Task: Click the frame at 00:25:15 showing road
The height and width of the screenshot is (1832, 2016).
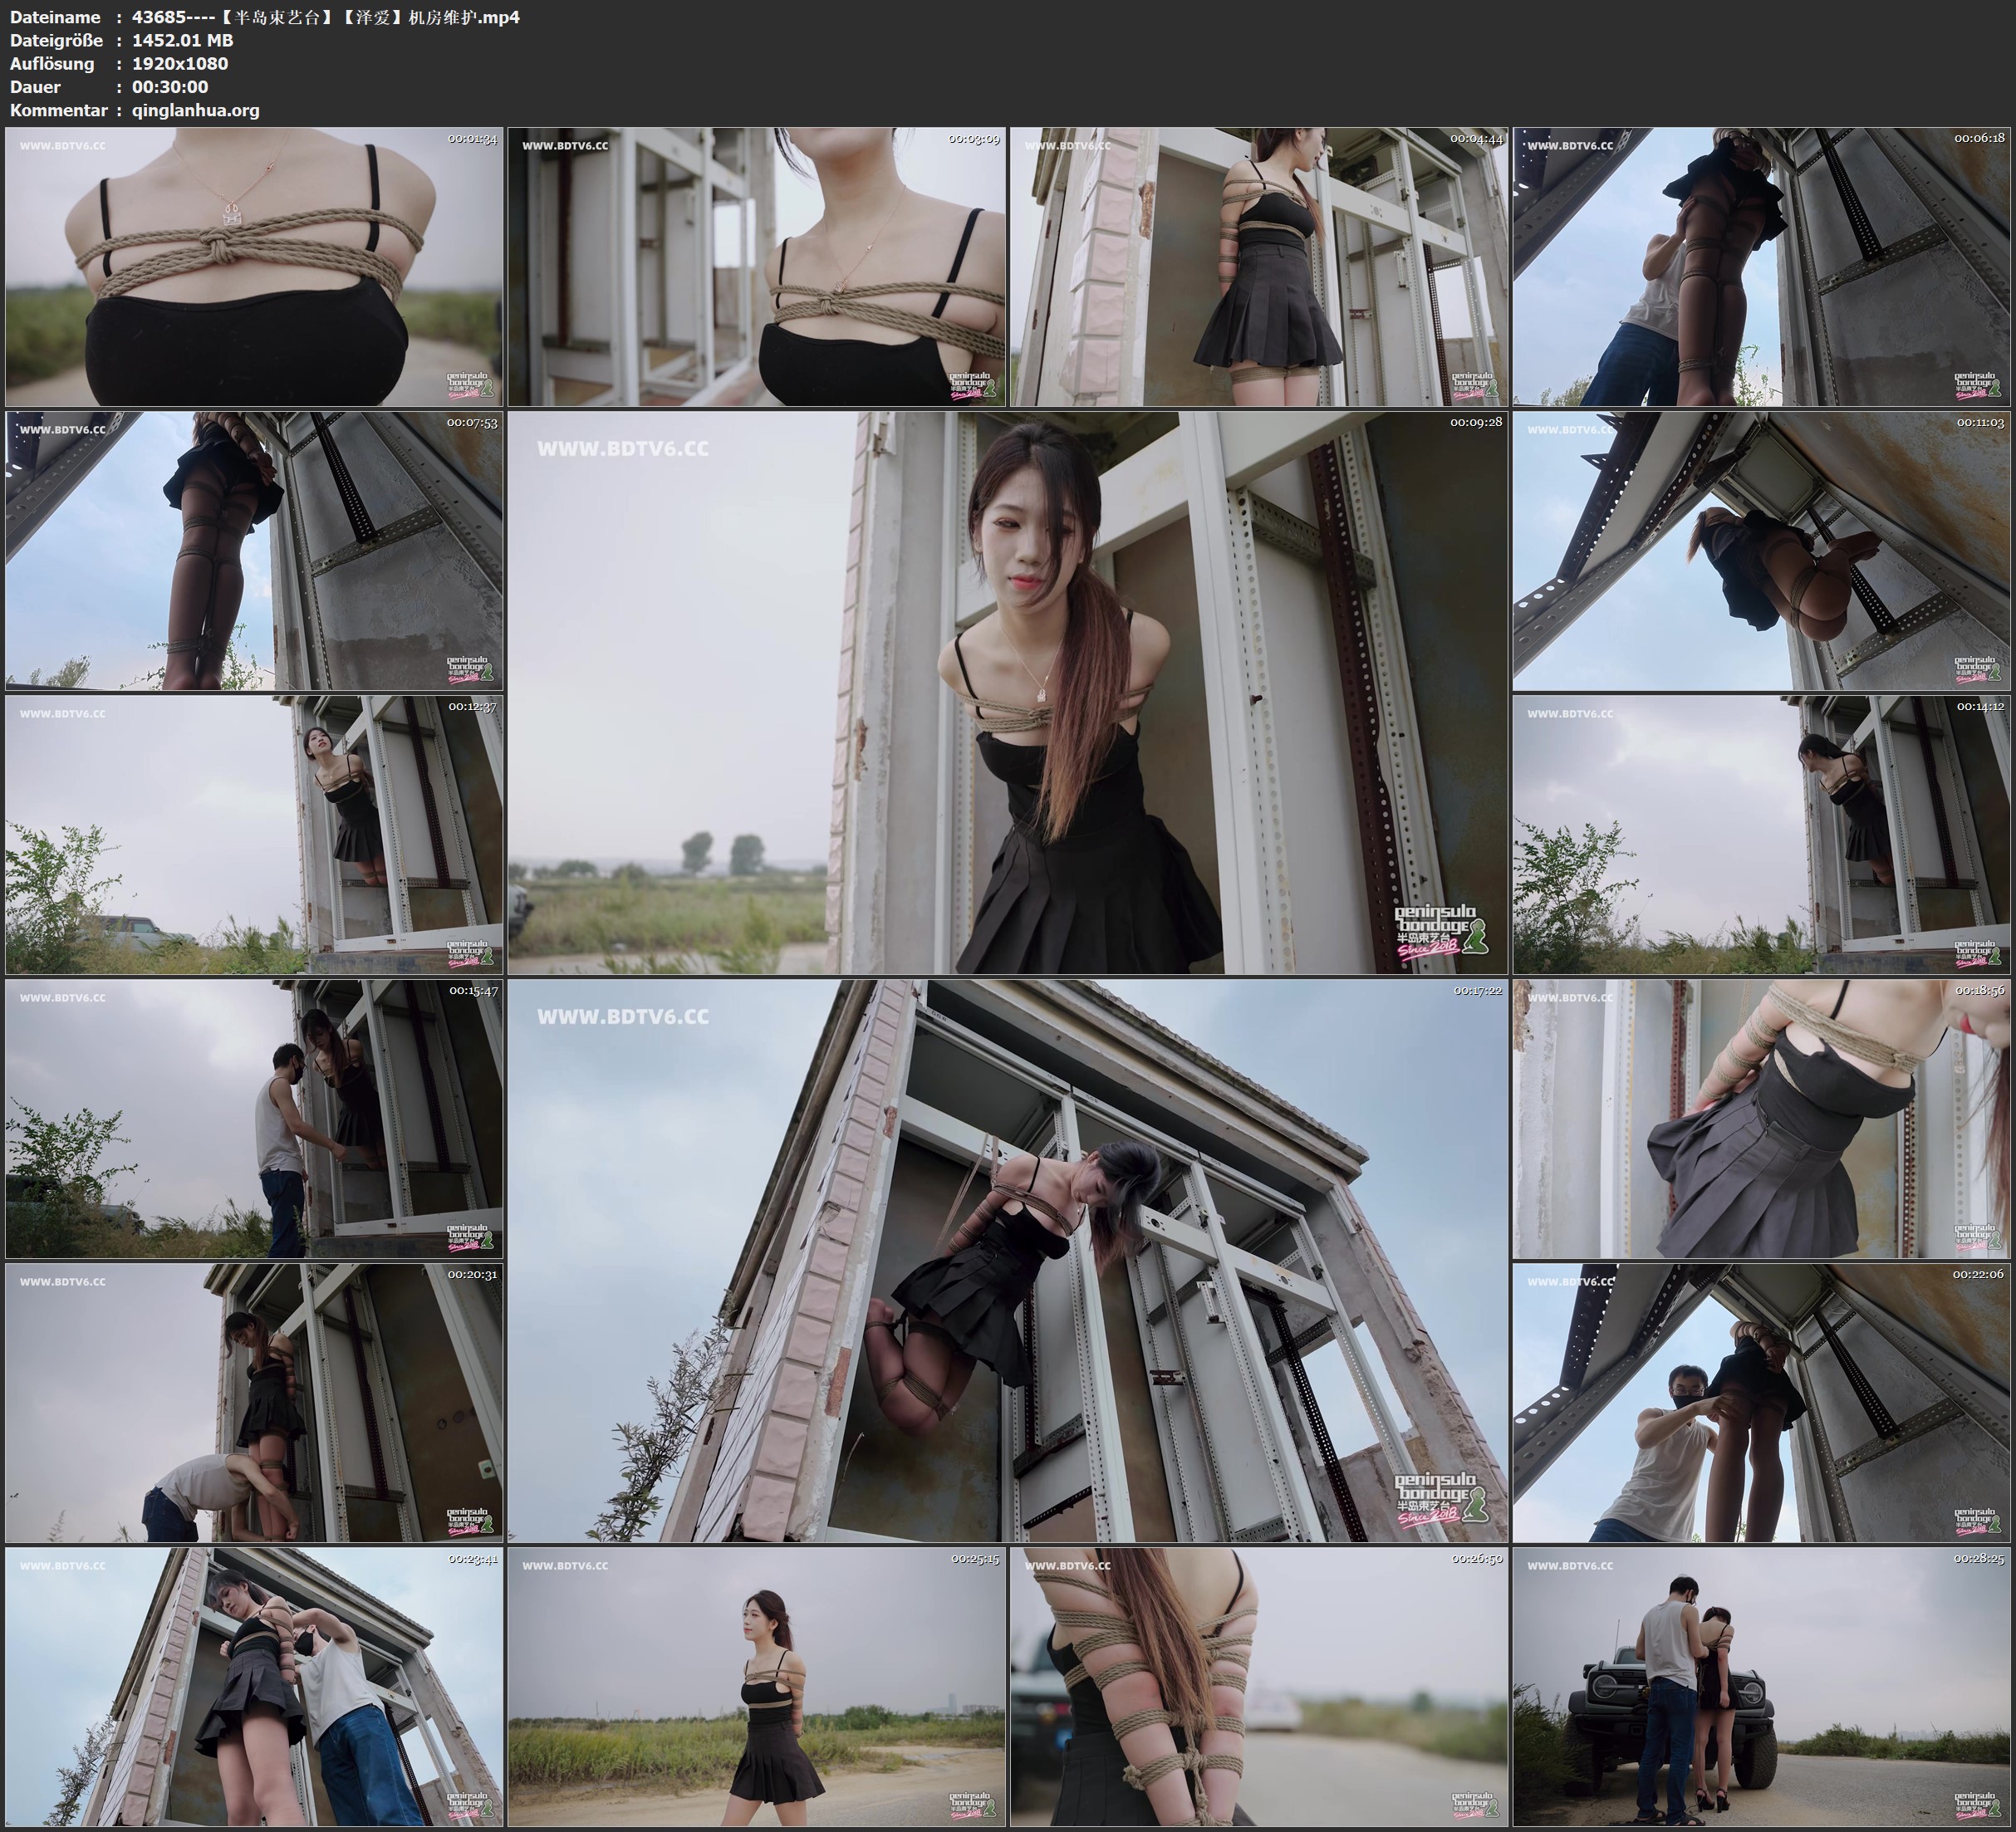Action: [756, 1687]
